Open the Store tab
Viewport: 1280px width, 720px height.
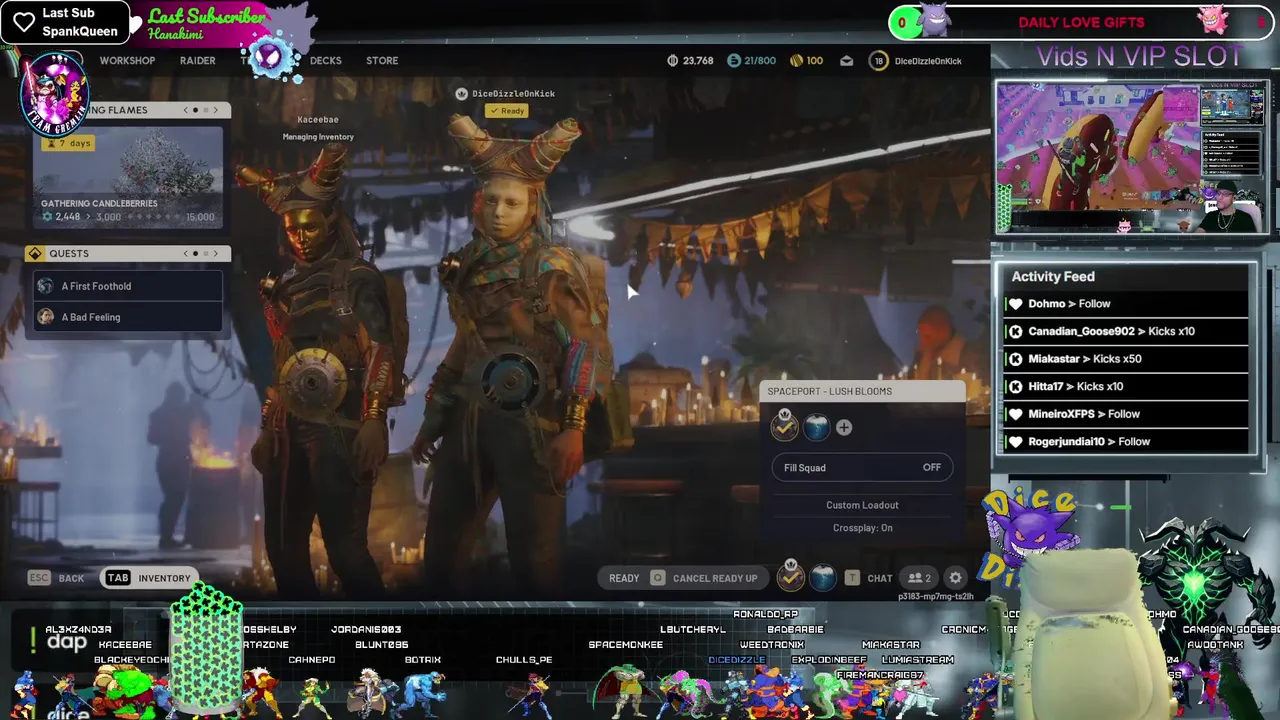coord(382,61)
